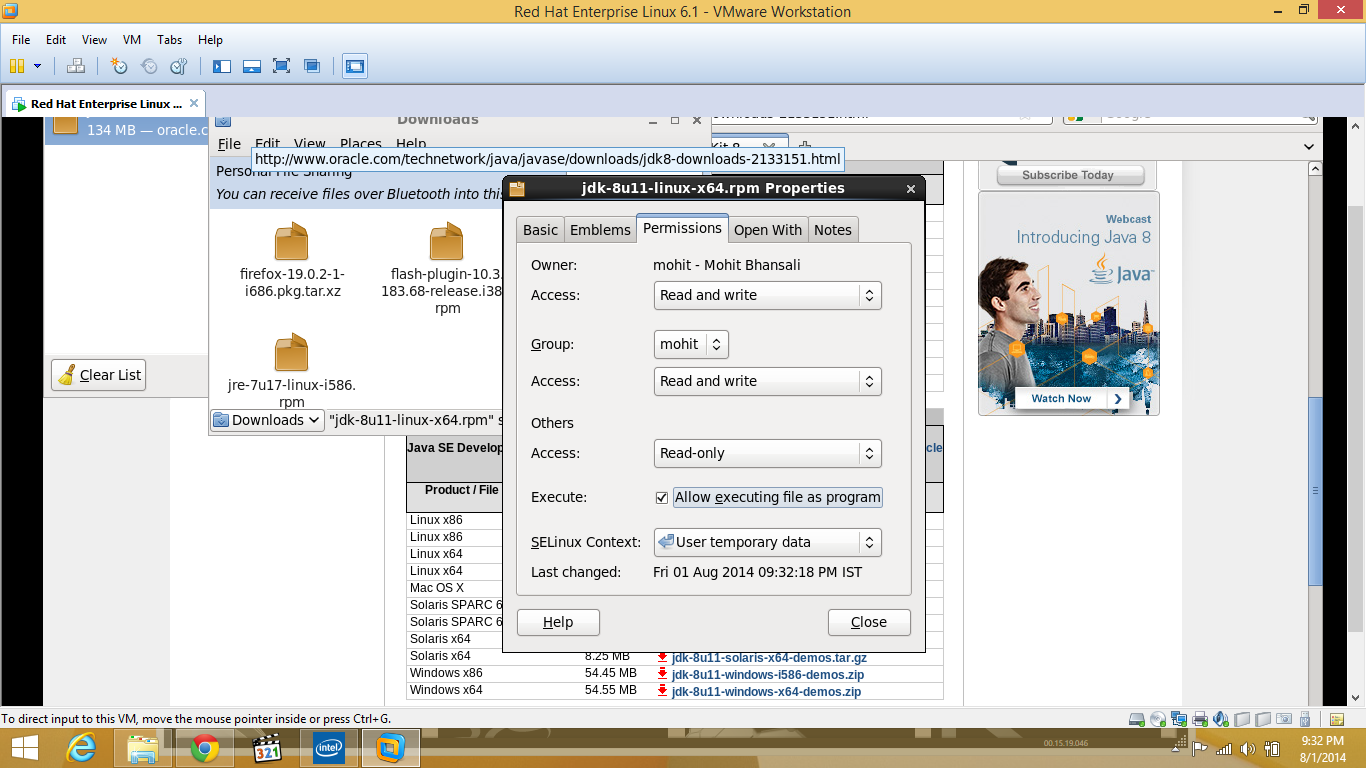
Task: Open the jdk-8u11-solaris-x64-demos.tar.gz download link
Action: pos(769,657)
